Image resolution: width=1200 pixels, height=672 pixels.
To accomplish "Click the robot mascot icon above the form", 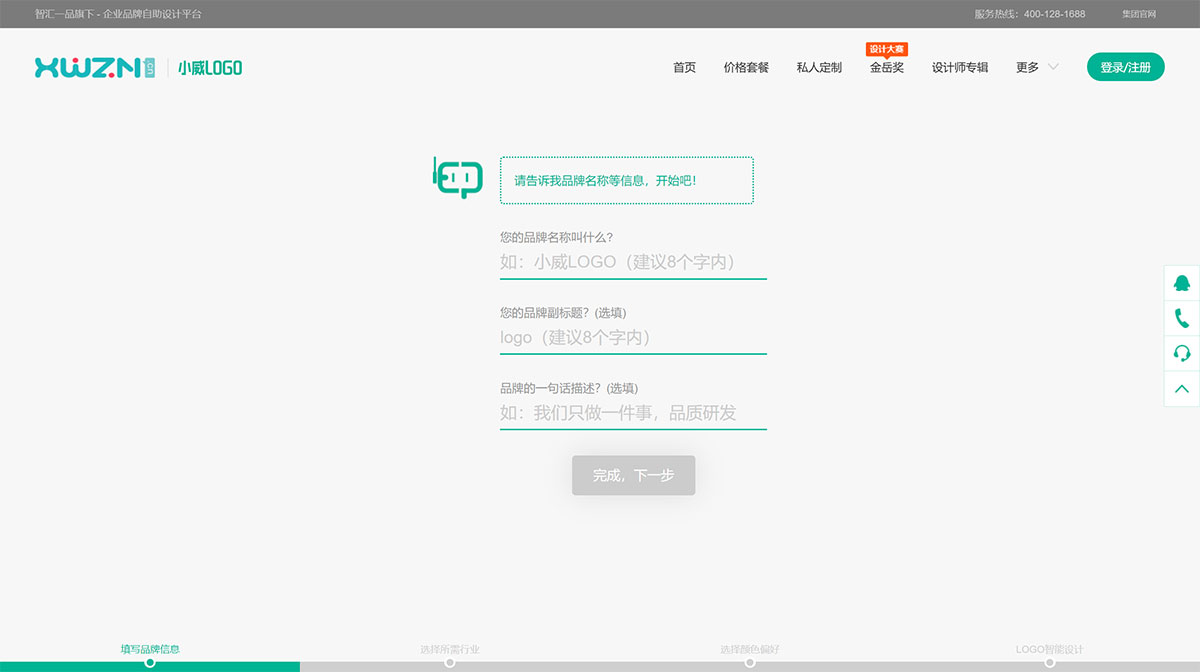I will coord(458,176).
